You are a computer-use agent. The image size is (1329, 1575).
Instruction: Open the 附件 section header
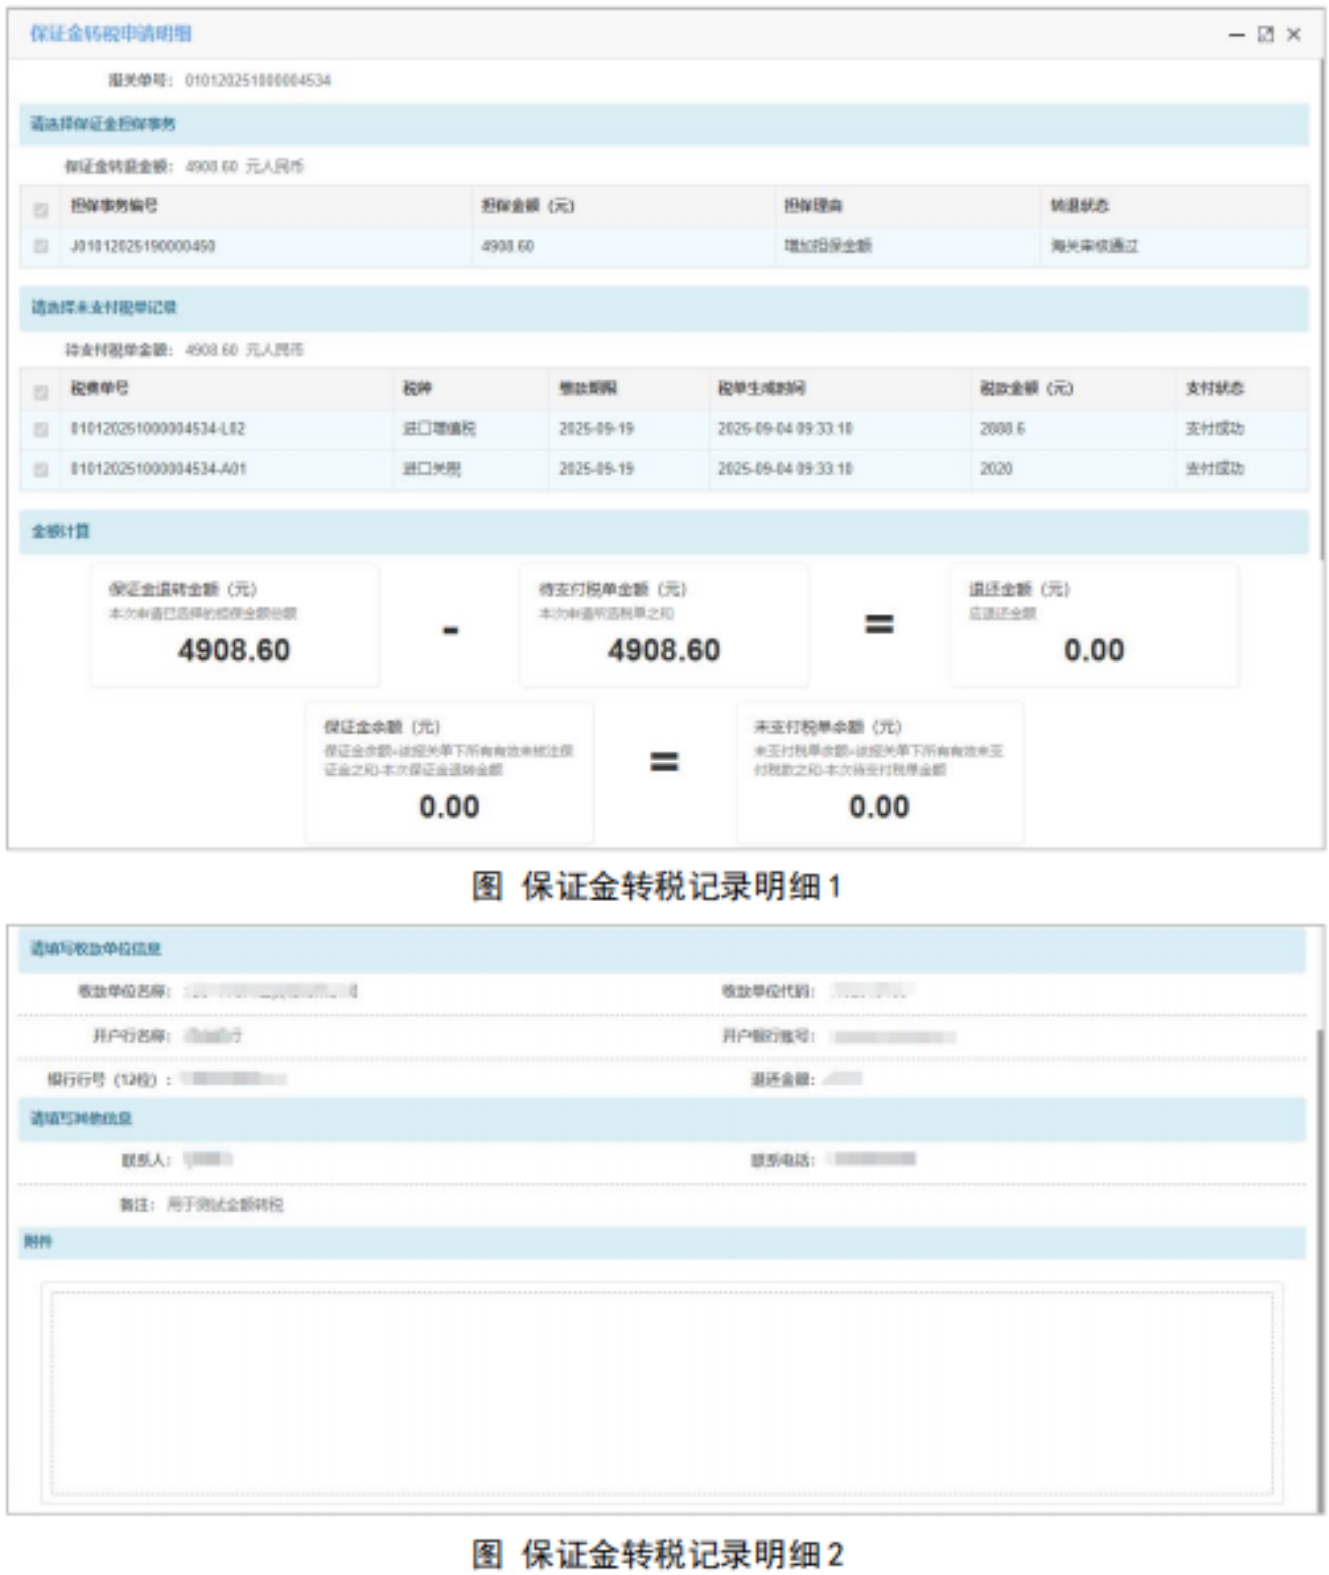[662, 1242]
